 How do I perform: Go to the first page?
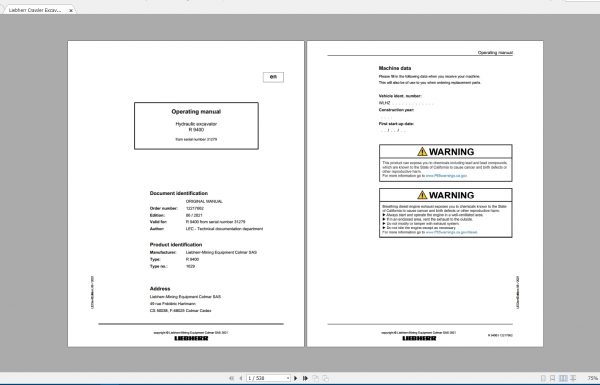[x=232, y=378]
